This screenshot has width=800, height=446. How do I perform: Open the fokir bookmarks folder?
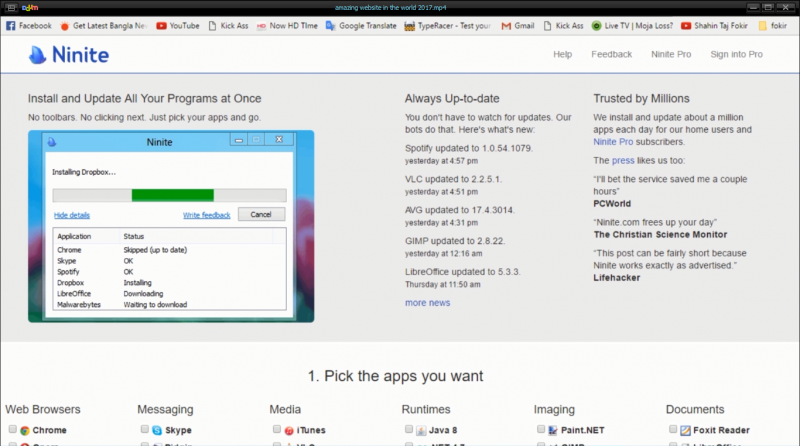point(772,26)
